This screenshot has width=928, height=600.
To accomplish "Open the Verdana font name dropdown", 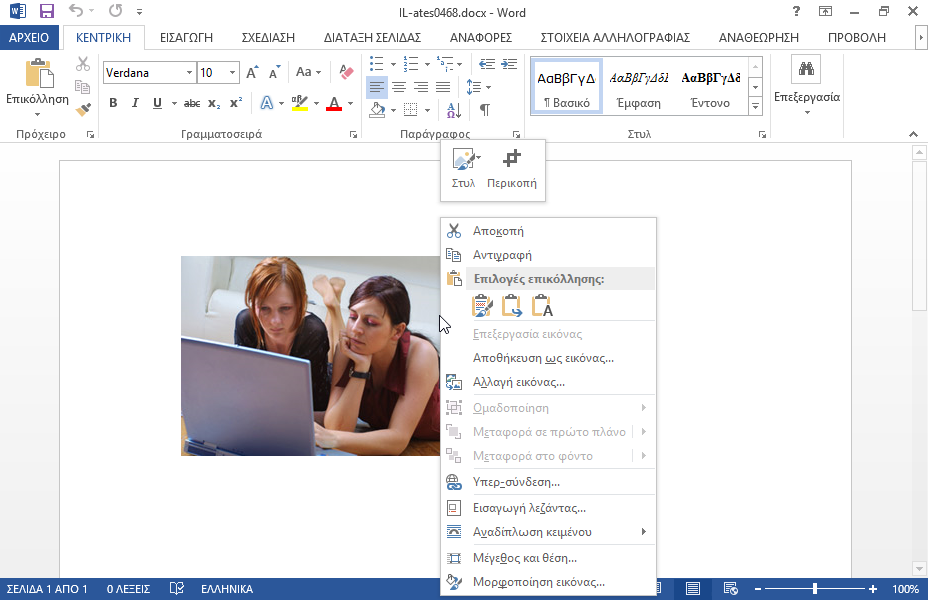I will point(189,72).
